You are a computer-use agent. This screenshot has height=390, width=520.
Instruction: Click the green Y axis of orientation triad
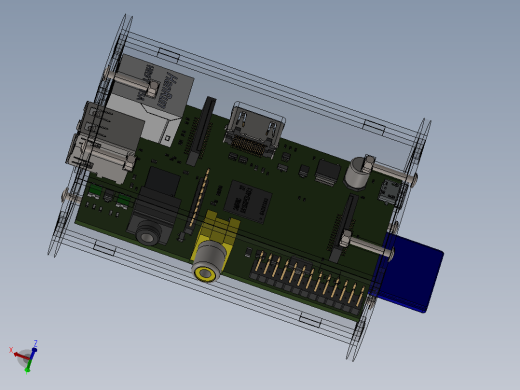pyautogui.click(x=28, y=367)
